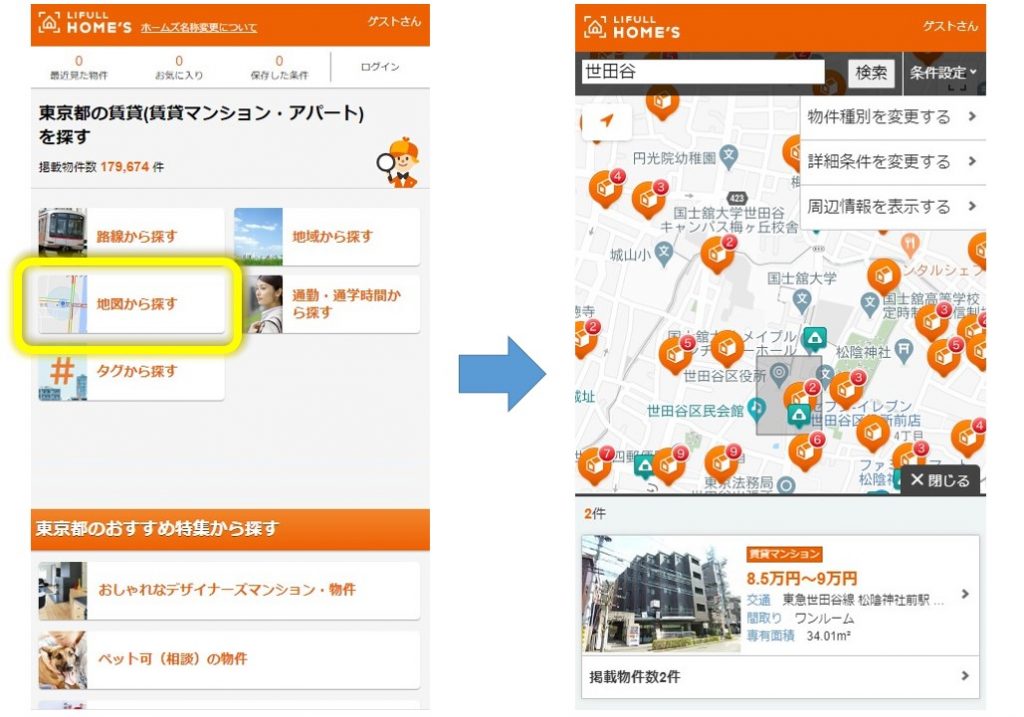
Task: Click the LIFULL HOME'S logo on left screen
Action: [85, 23]
